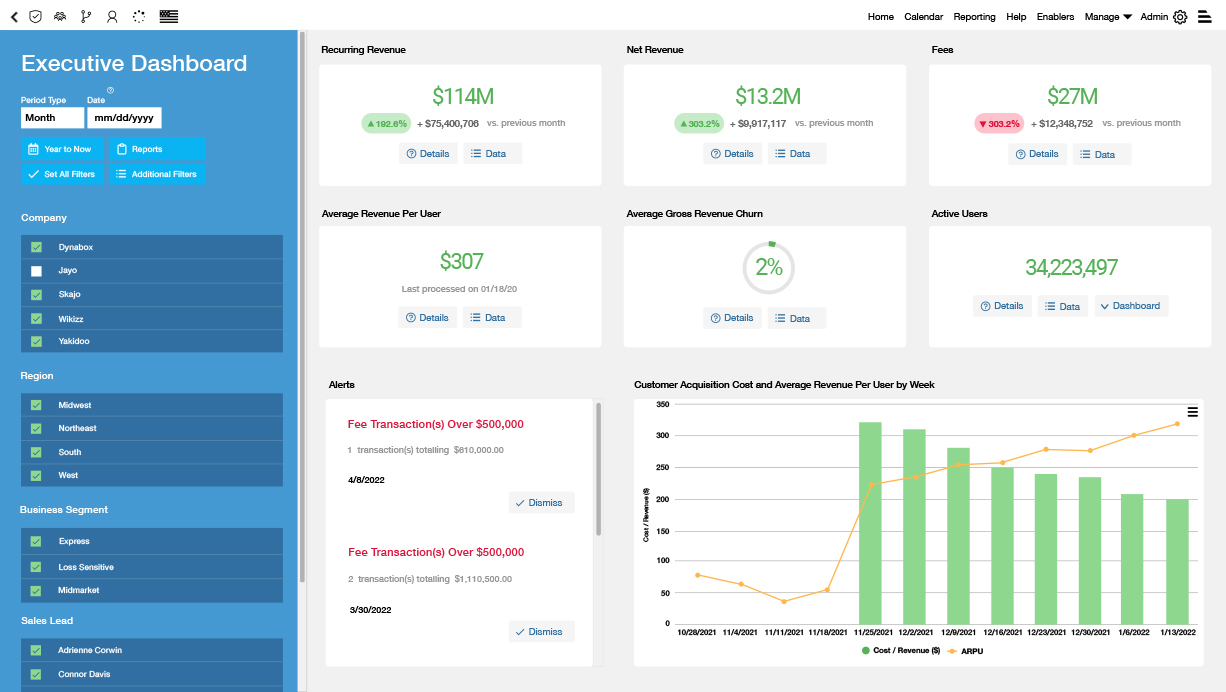This screenshot has width=1226, height=692.
Task: Click the Year to Now button
Action: tap(62, 149)
